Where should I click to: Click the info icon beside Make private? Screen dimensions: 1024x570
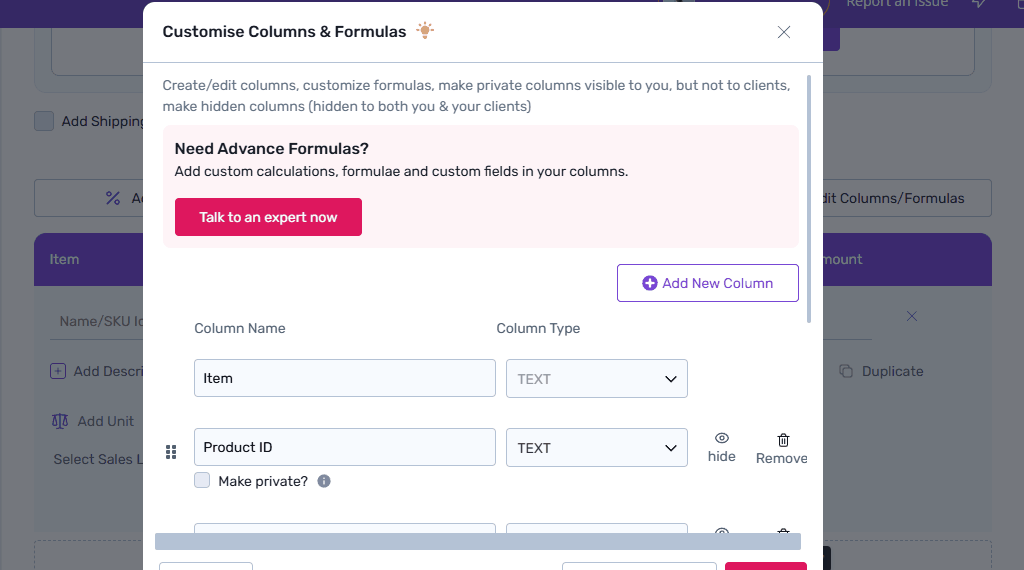pos(324,481)
